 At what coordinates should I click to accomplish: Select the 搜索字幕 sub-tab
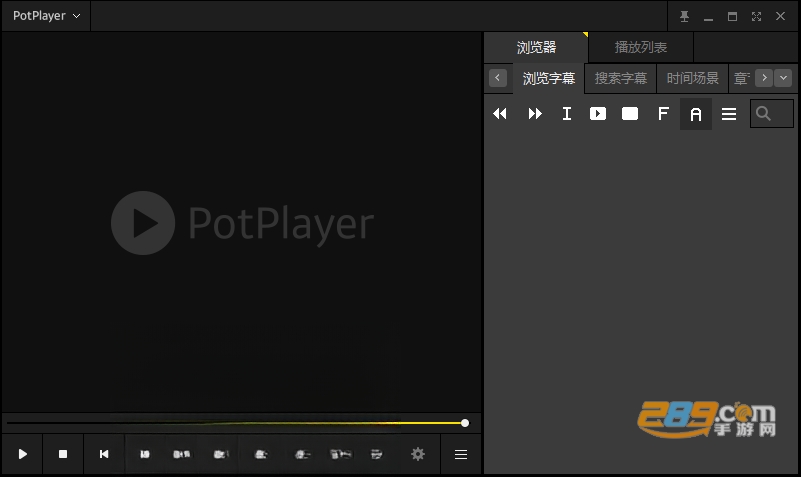click(620, 78)
